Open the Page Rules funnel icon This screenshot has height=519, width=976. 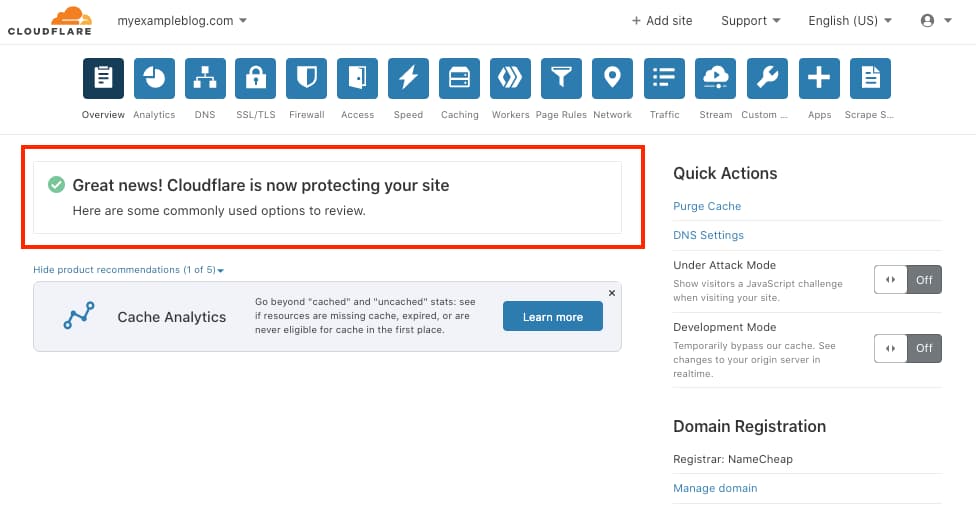pyautogui.click(x=561, y=78)
